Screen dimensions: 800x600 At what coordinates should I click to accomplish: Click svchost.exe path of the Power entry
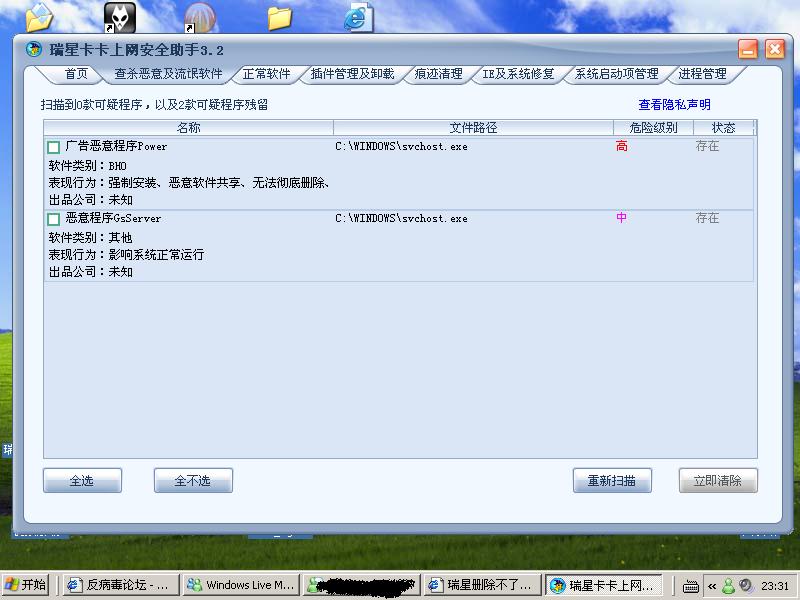click(401, 146)
